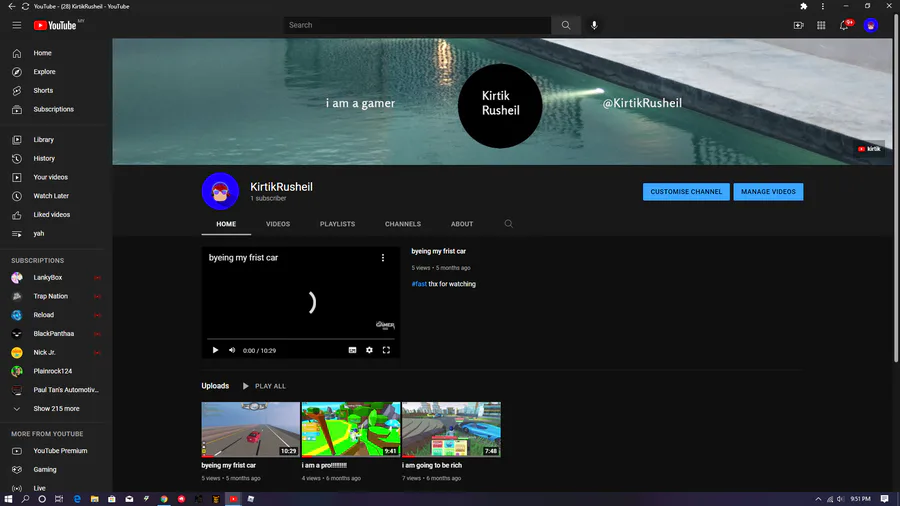Open the byeing my frist car thumbnail

[250, 429]
